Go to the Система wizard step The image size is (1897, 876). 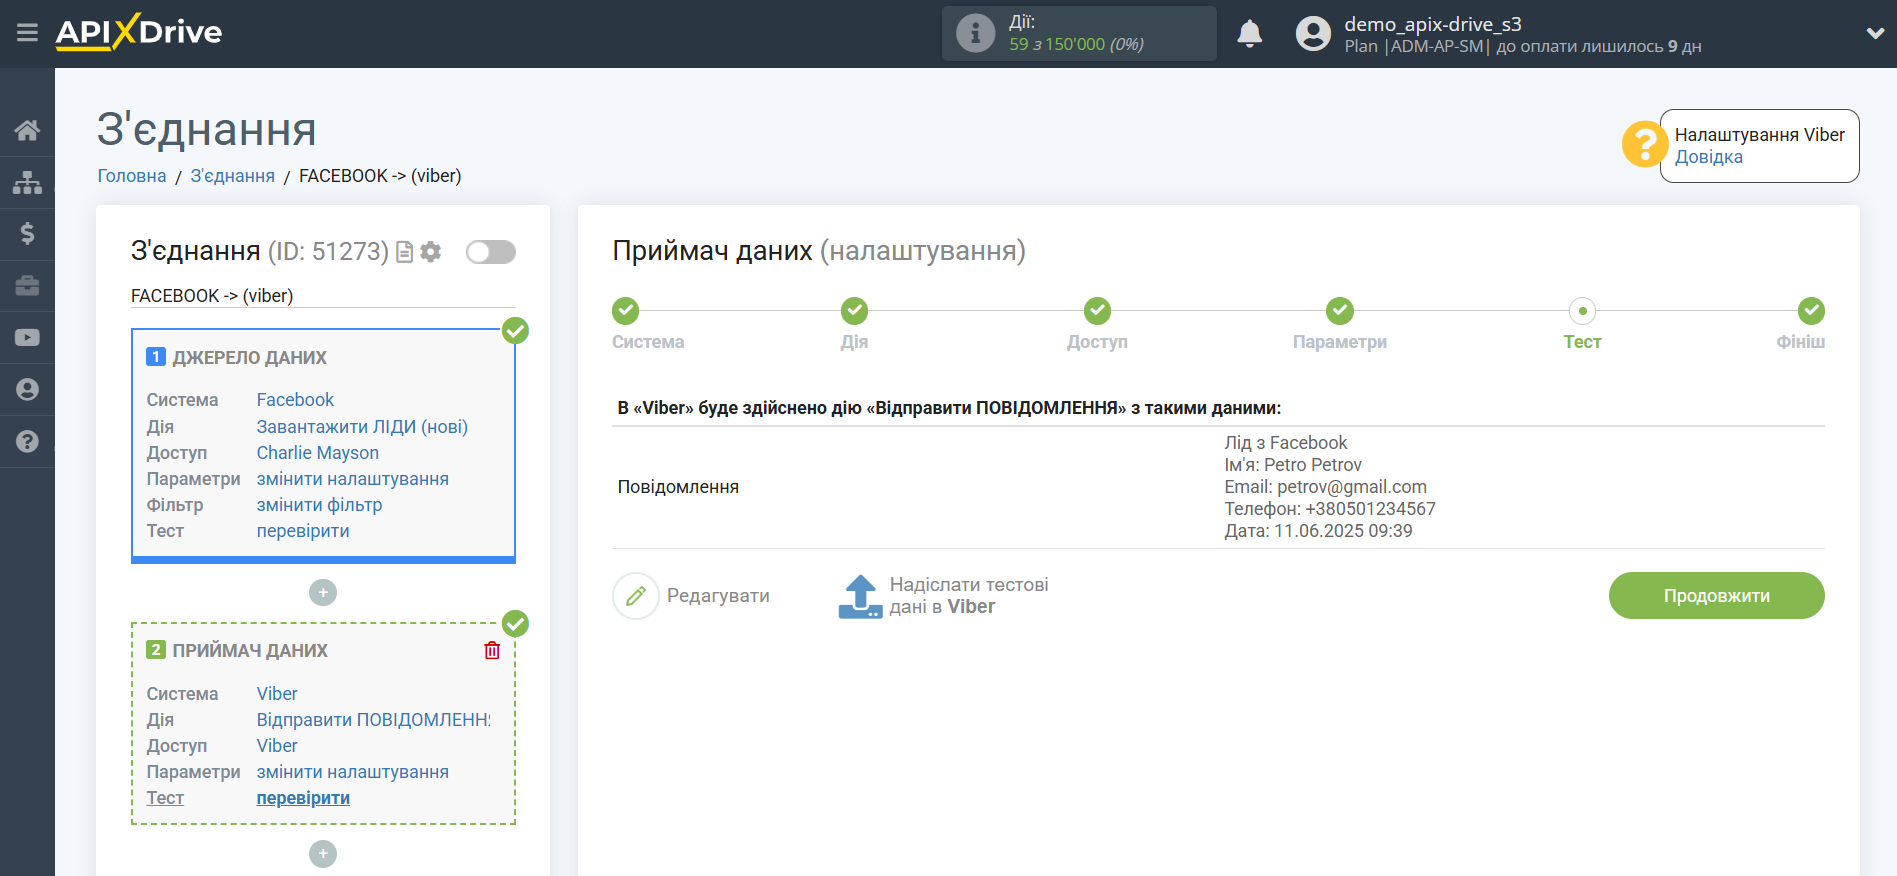[626, 311]
